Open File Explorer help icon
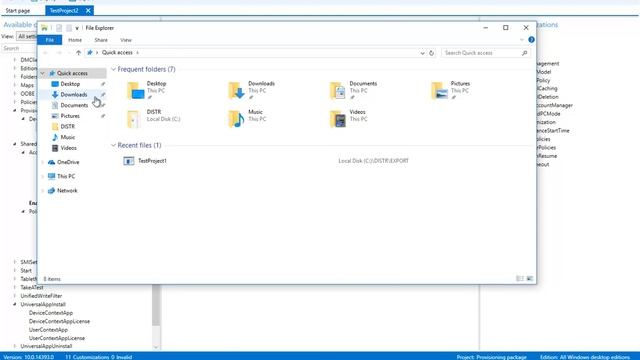This screenshot has height=360, width=640. 531,40
